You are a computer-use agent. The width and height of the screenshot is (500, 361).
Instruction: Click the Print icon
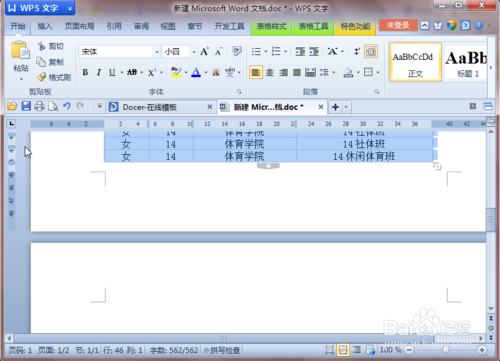39,106
